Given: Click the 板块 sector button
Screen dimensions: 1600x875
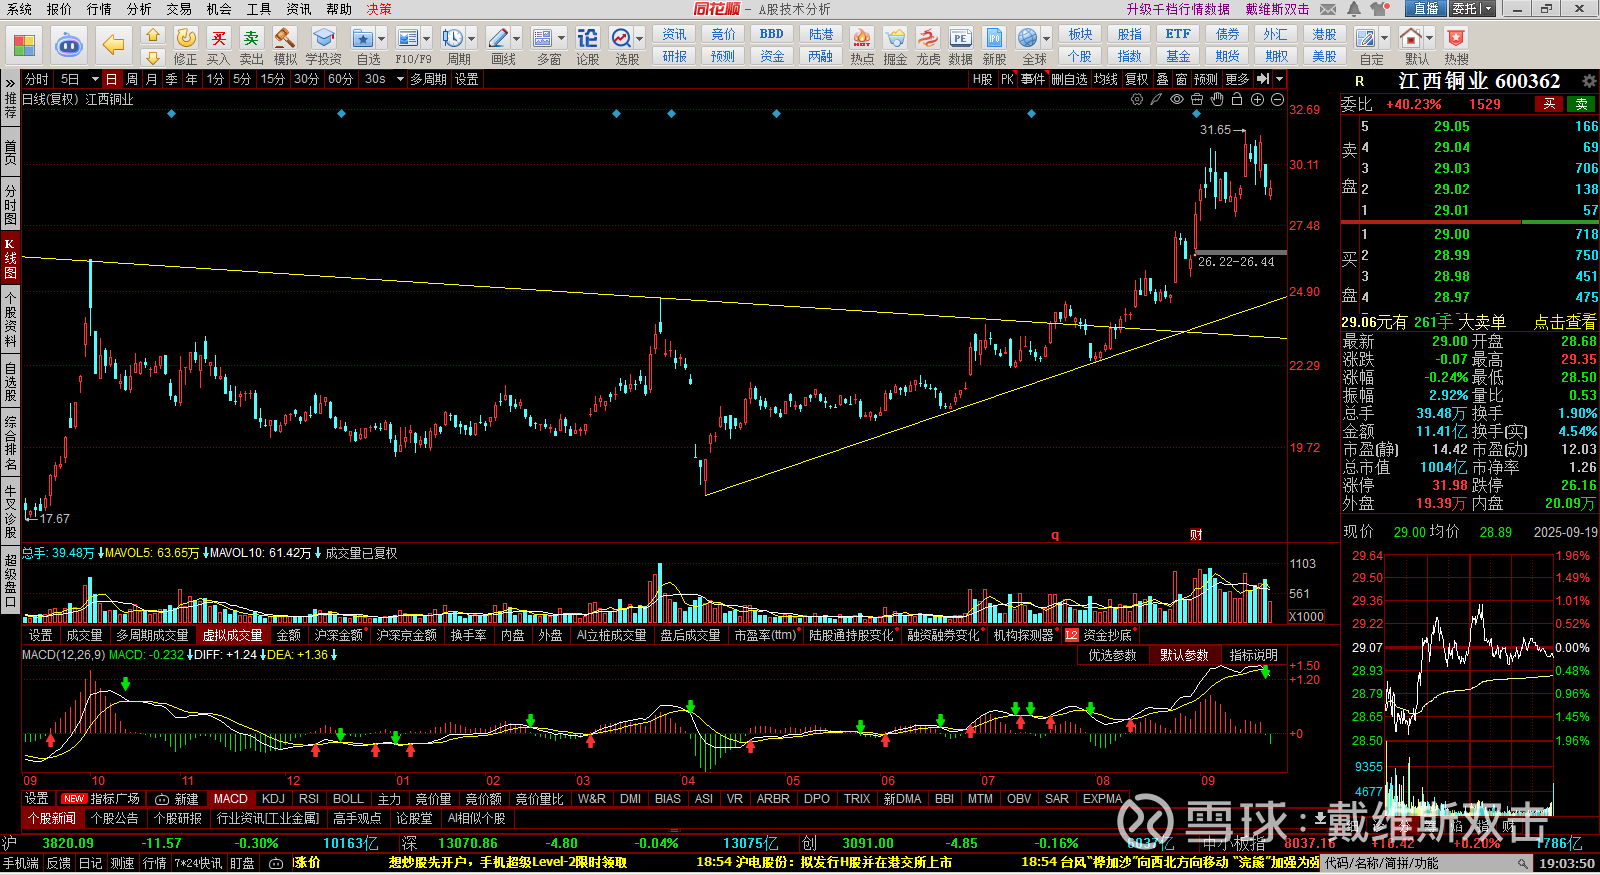Looking at the screenshot, I should point(1080,34).
